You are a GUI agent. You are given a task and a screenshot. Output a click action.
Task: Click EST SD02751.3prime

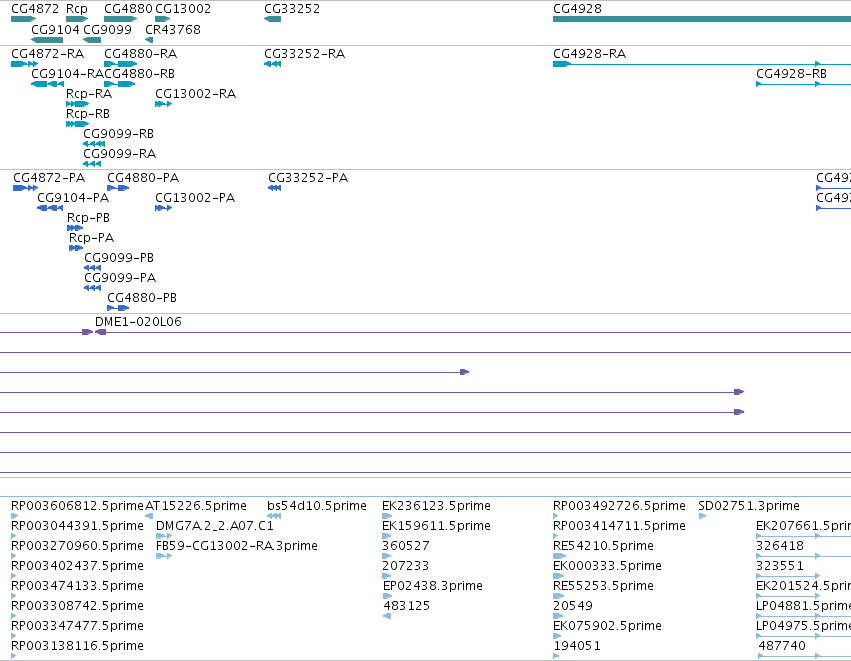coord(749,506)
